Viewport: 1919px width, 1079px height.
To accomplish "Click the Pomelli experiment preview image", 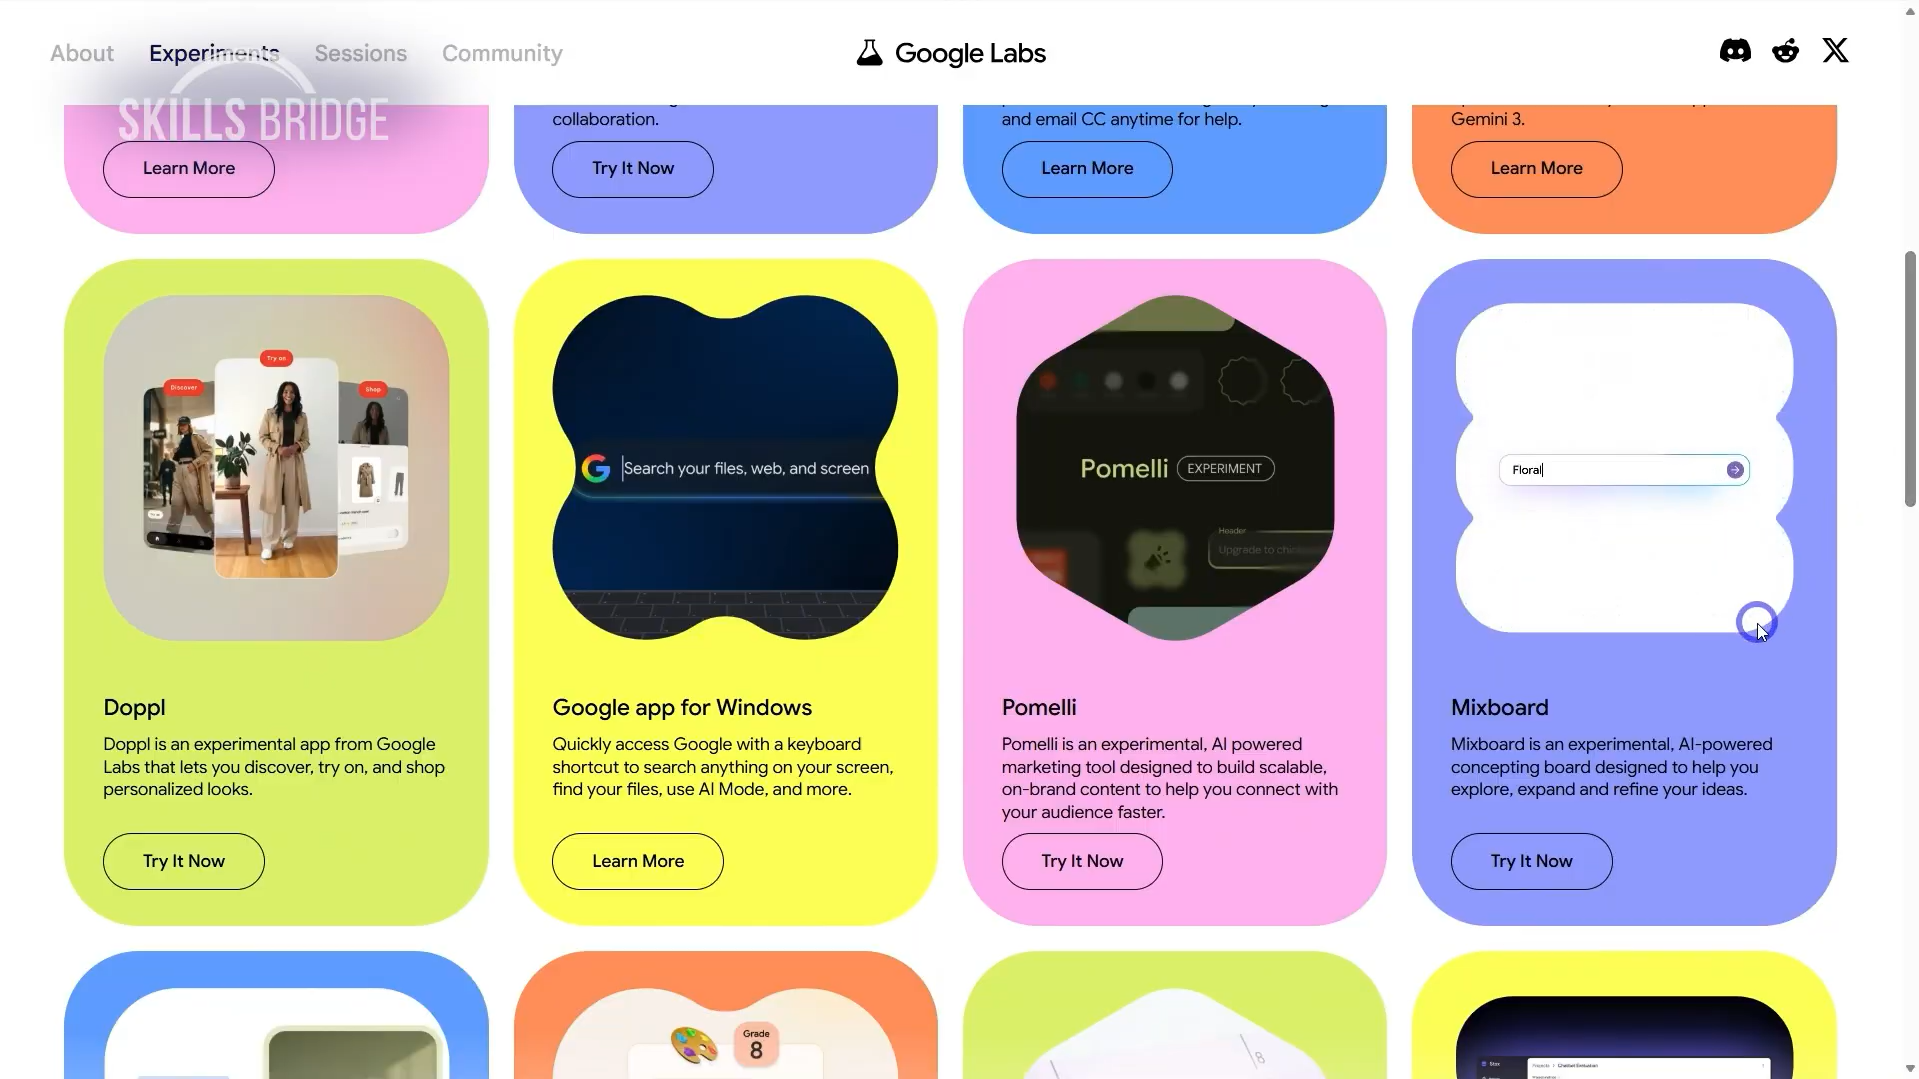I will [x=1175, y=468].
